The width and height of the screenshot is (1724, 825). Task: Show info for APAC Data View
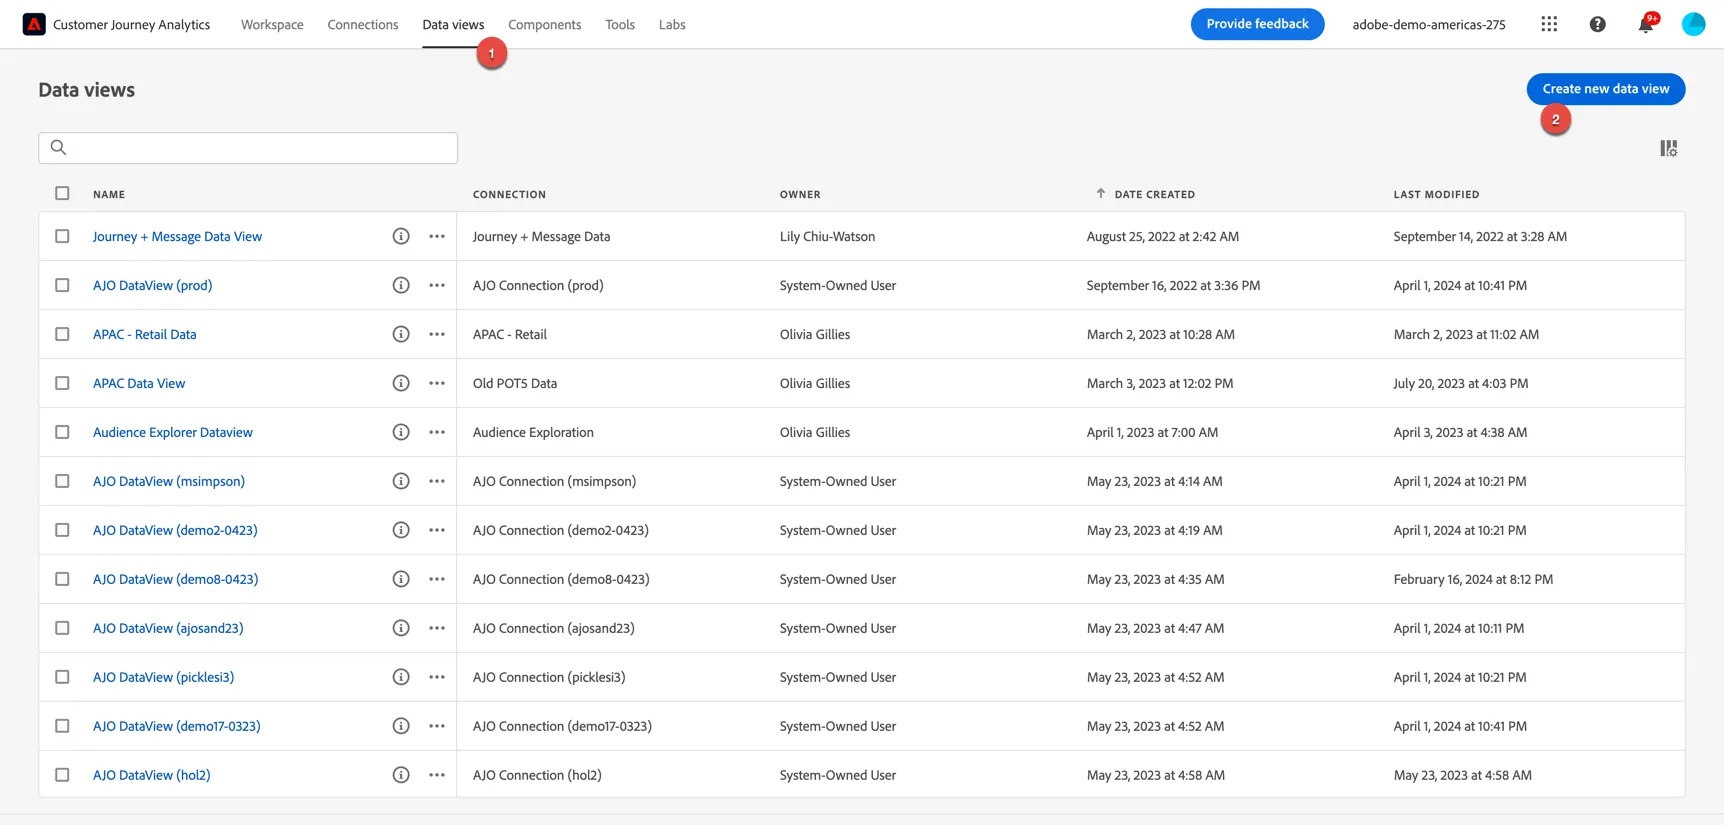[401, 383]
